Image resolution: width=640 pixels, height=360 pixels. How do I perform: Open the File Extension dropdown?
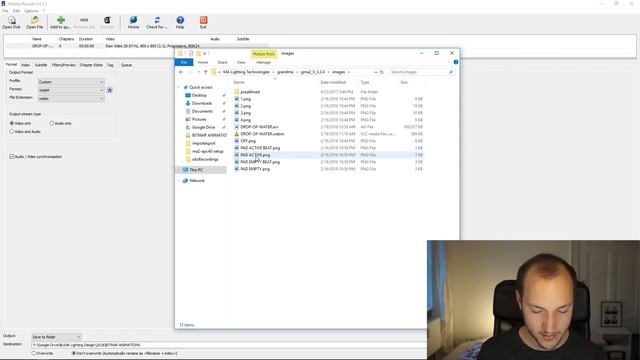71,98
